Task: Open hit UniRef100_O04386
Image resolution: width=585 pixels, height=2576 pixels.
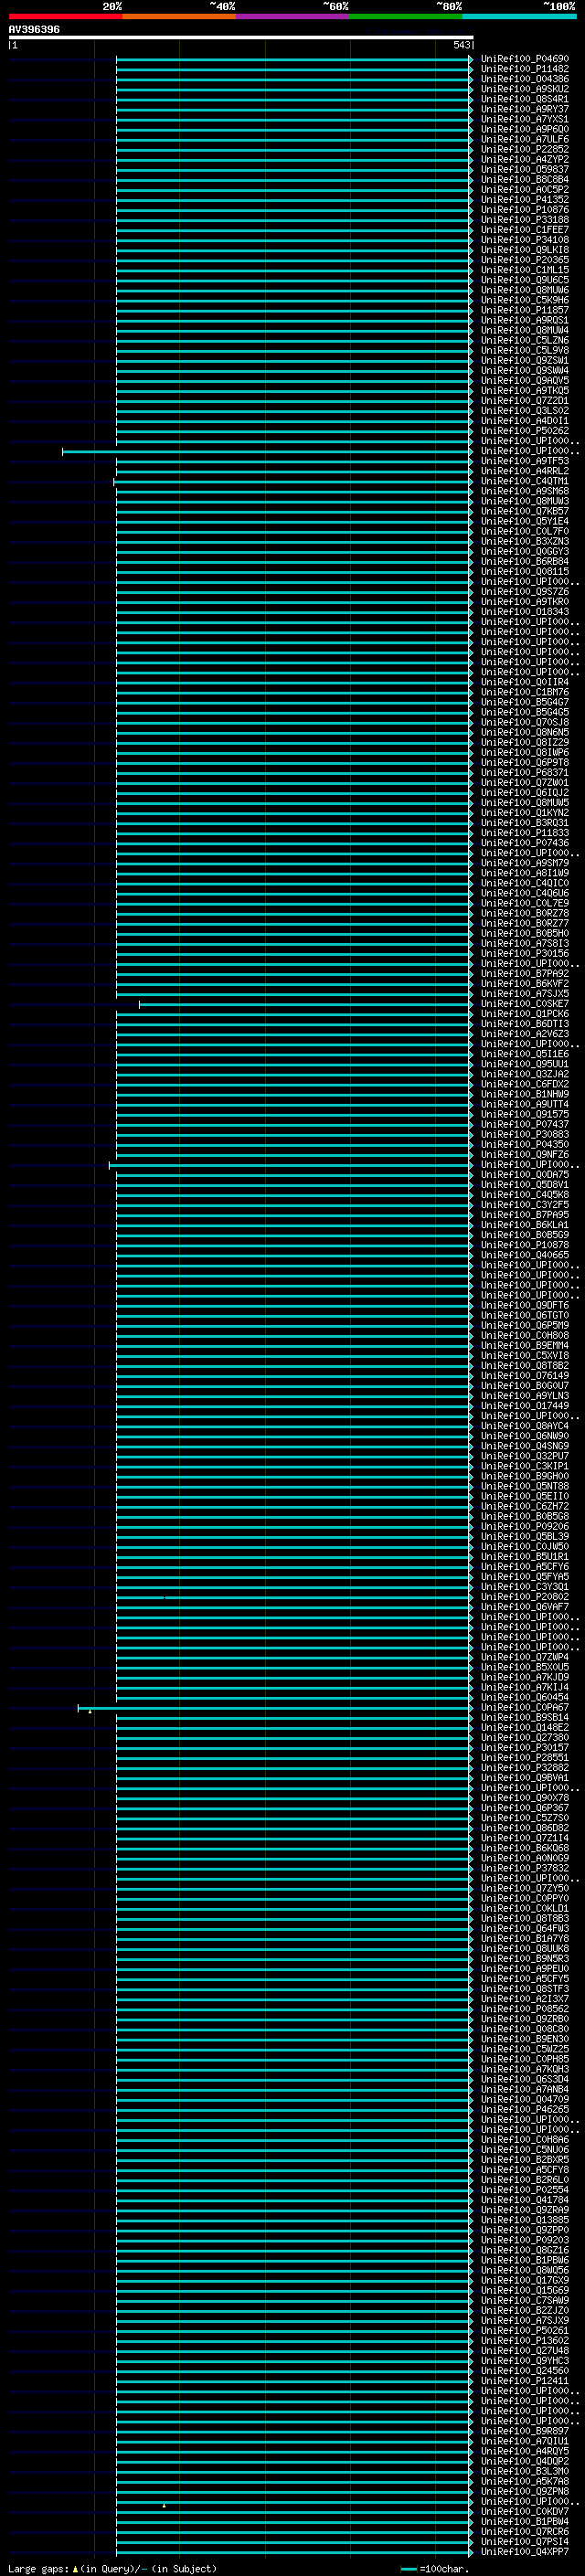Action: coord(525,79)
